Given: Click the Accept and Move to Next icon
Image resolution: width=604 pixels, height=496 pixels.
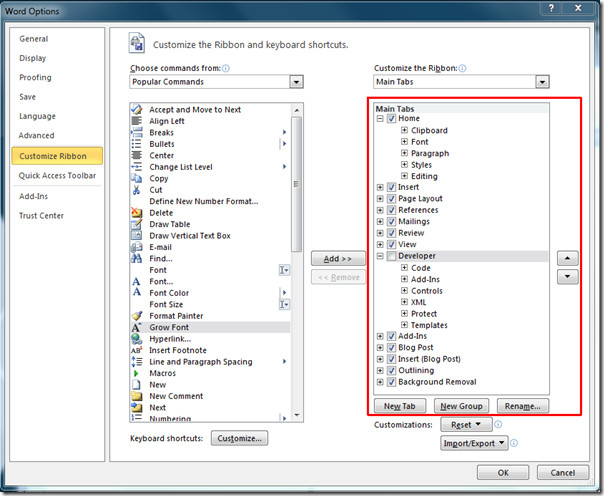Looking at the screenshot, I should tap(136, 109).
